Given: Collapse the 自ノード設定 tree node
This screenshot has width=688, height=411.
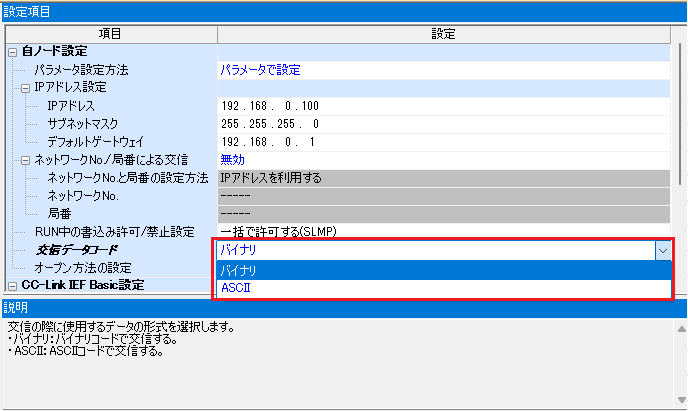Looking at the screenshot, I should 12,52.
